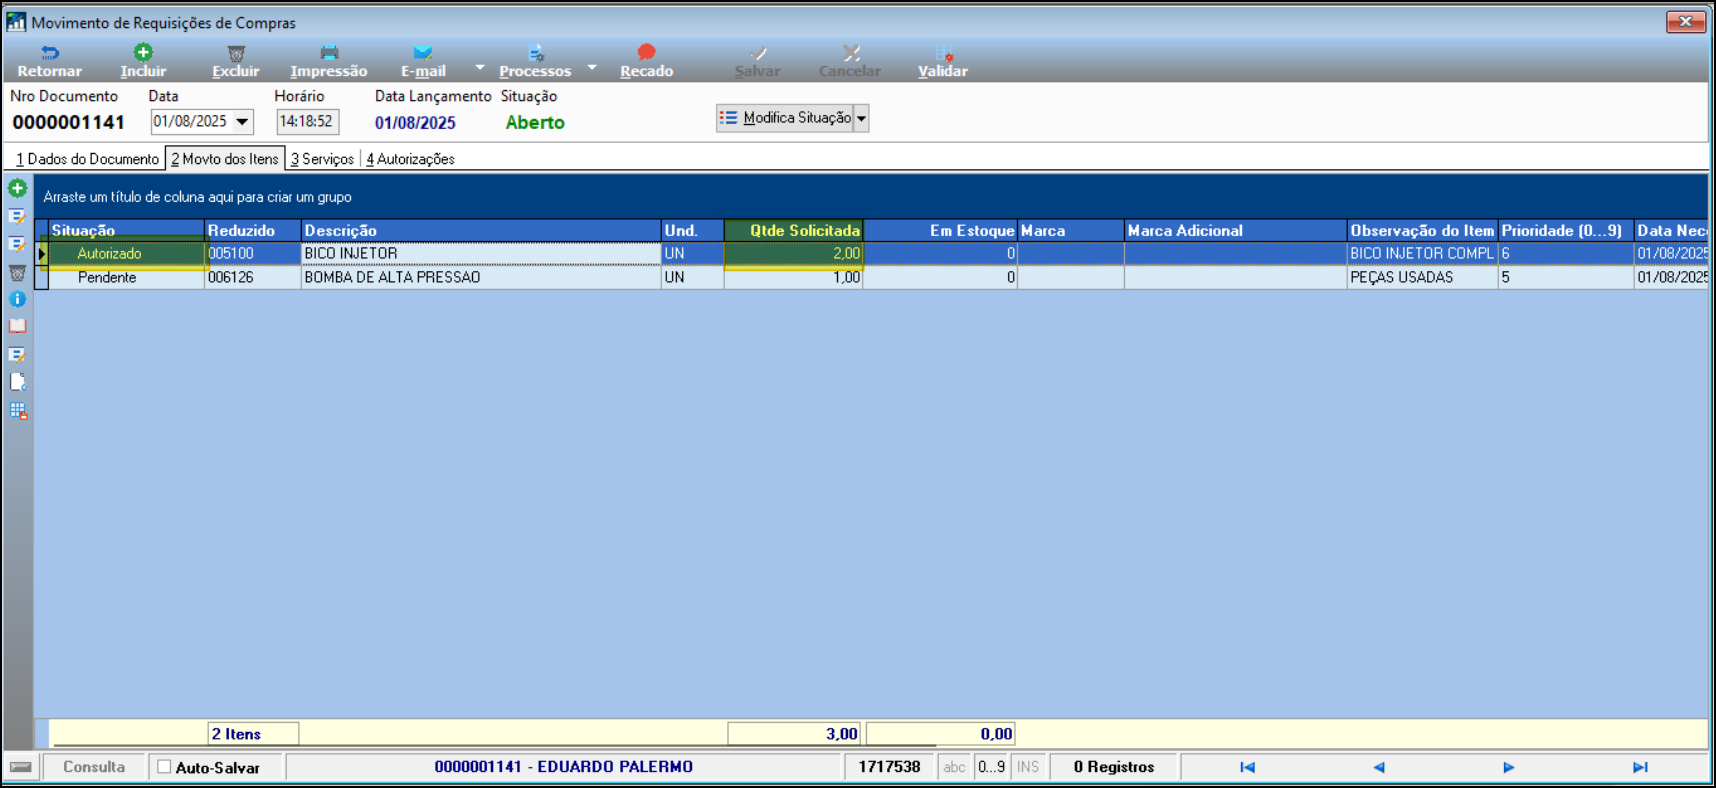
Task: Expand the arrow next to E-mail
Action: point(479,67)
